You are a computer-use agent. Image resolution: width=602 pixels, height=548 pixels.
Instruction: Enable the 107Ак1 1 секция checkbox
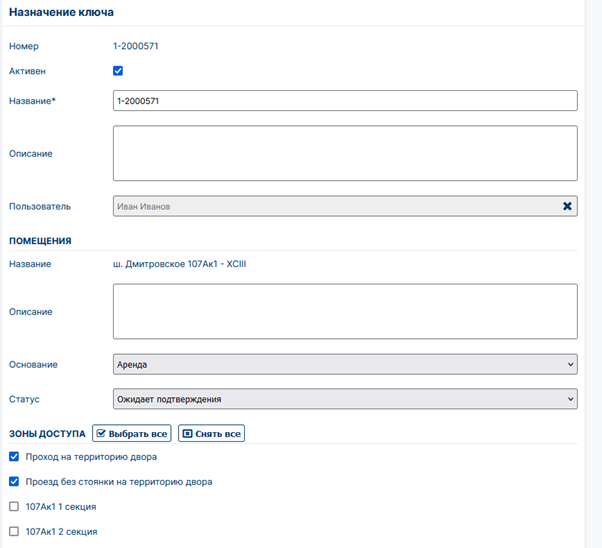point(14,507)
